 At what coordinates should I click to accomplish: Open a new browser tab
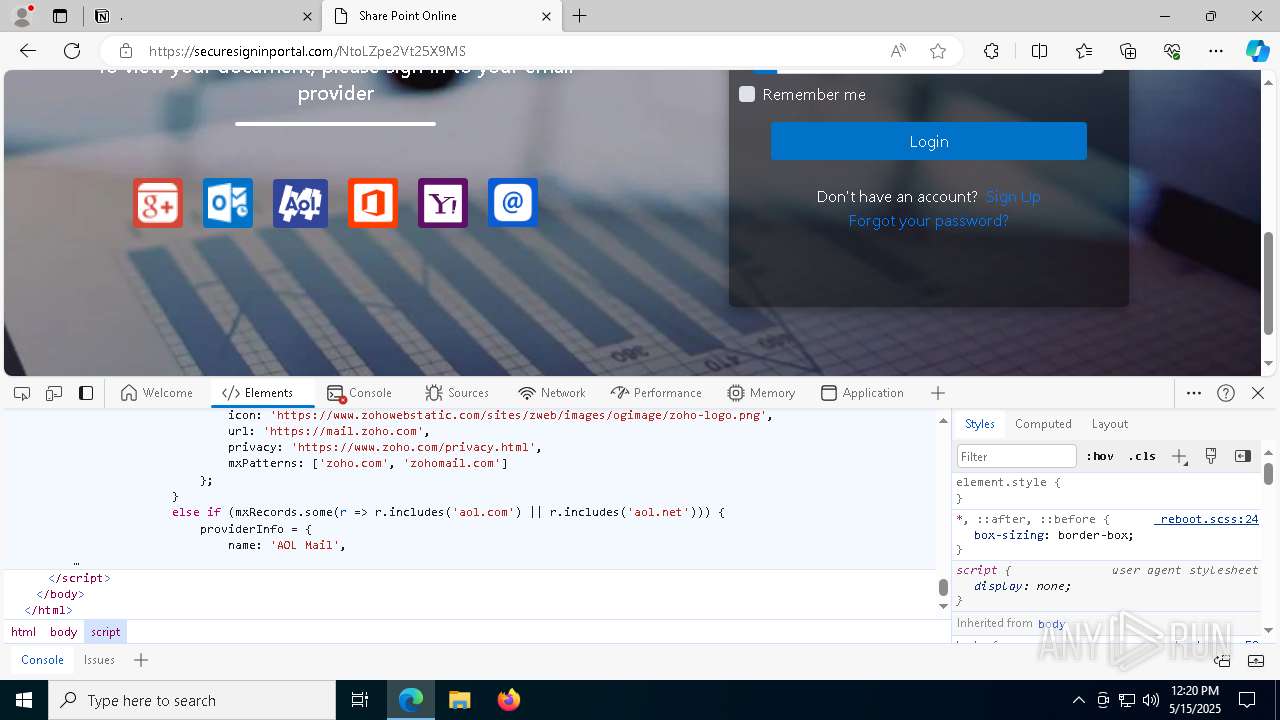pyautogui.click(x=580, y=16)
